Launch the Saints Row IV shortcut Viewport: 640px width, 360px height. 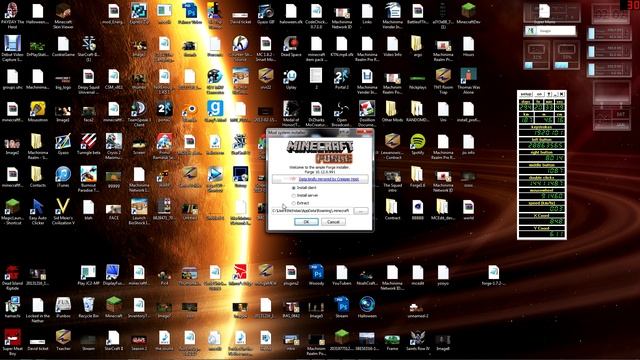tap(417, 340)
